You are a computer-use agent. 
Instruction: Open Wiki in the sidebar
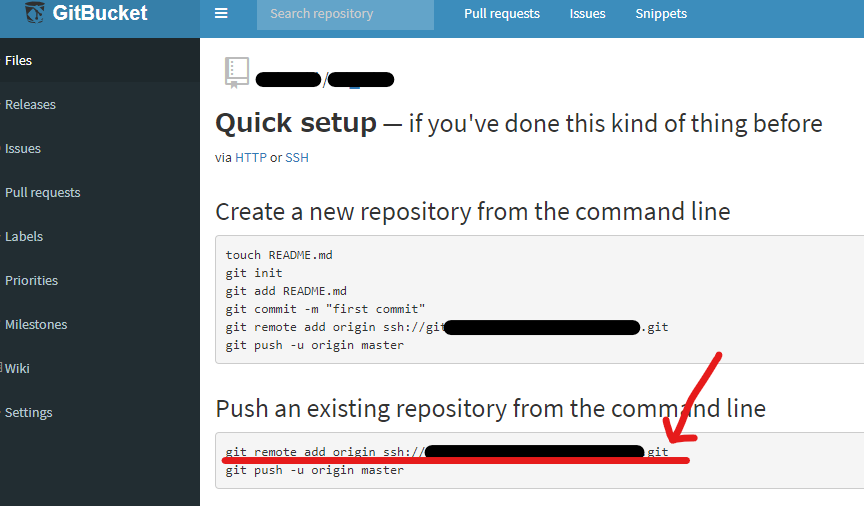[x=100, y=368]
